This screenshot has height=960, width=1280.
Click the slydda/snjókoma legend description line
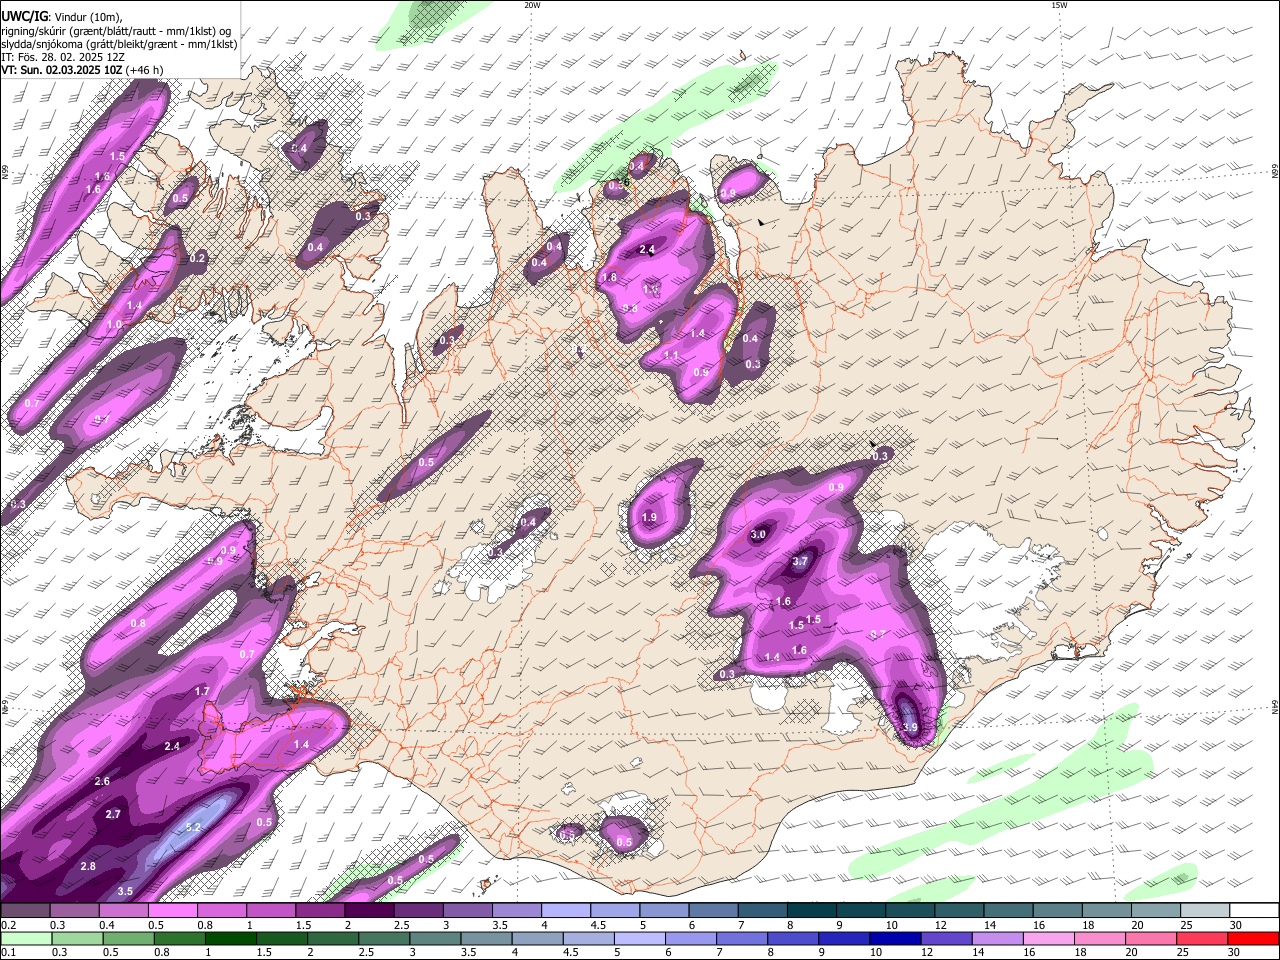pos(119,44)
